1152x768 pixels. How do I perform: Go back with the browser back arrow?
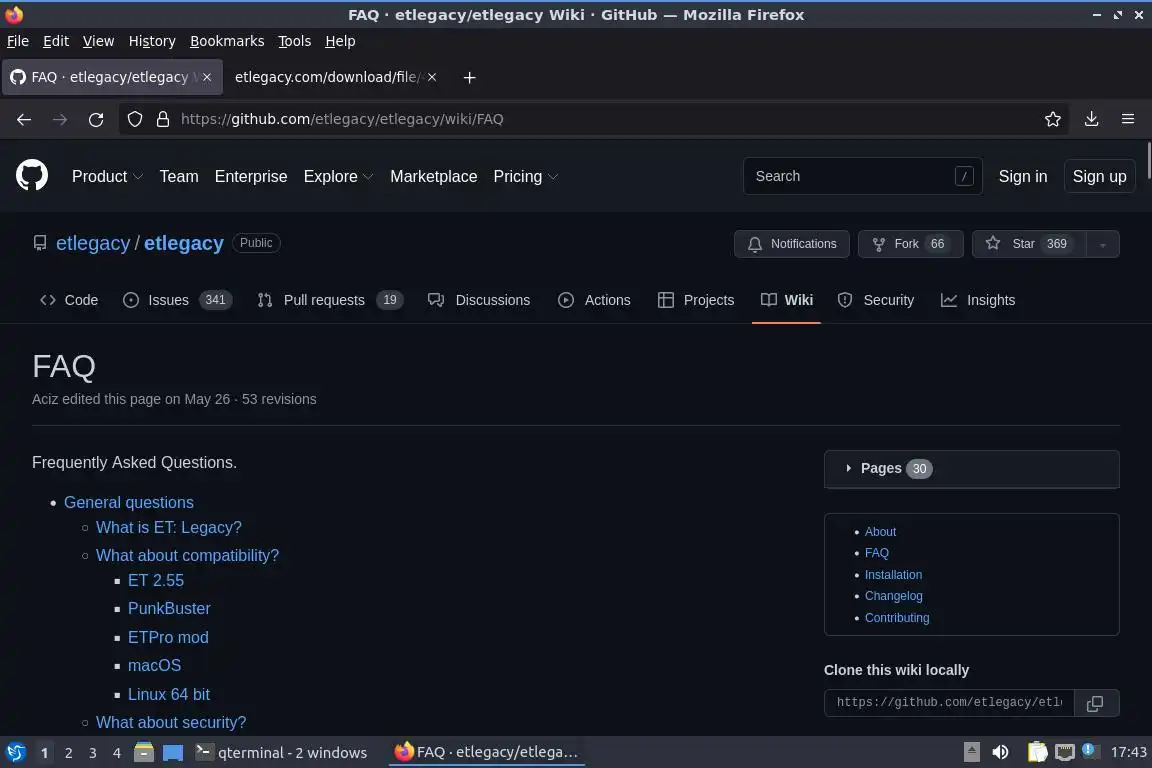24,119
